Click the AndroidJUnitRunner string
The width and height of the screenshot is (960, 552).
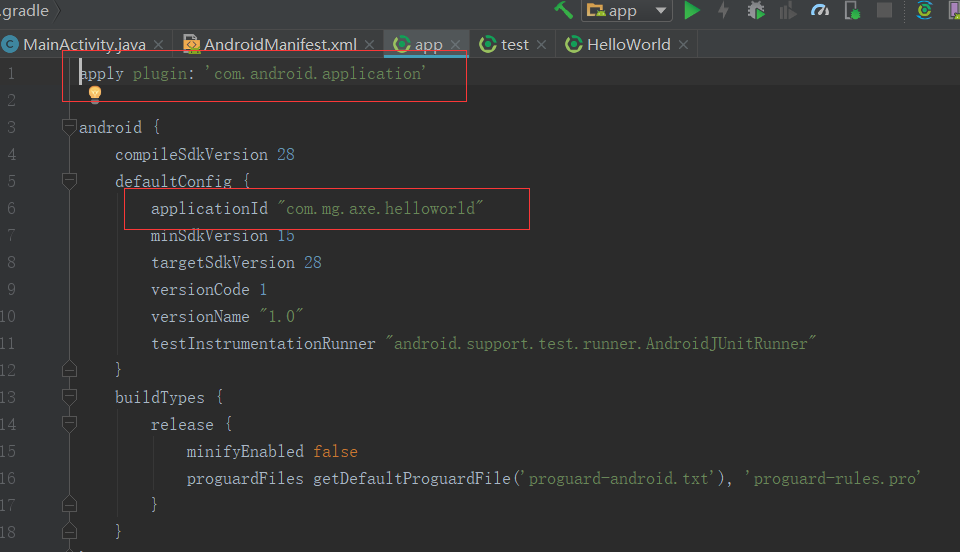click(601, 343)
